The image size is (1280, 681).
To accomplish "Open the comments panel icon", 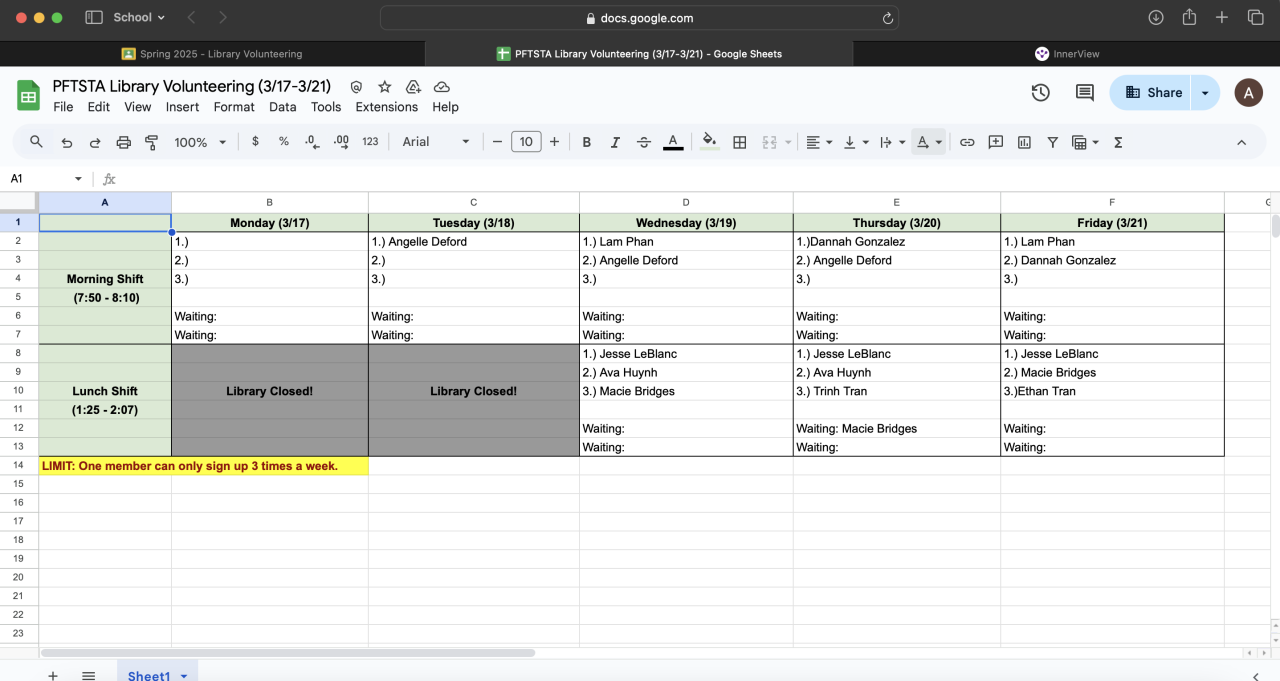I will (1085, 92).
